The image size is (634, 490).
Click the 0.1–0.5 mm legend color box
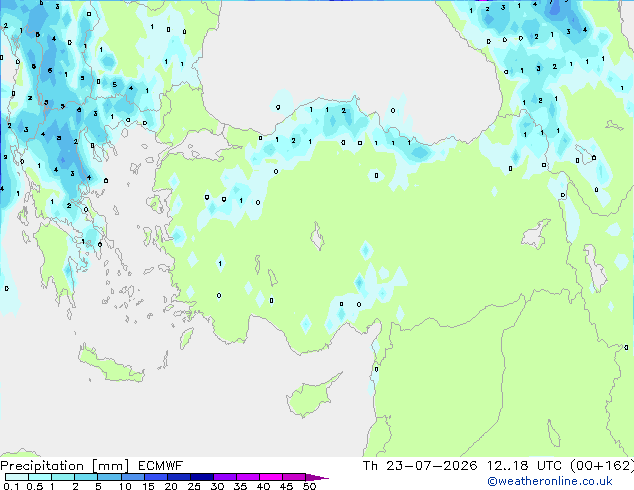coord(17,477)
